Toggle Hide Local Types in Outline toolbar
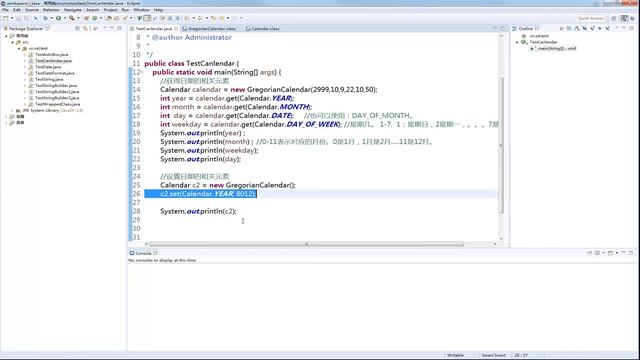 [607, 28]
